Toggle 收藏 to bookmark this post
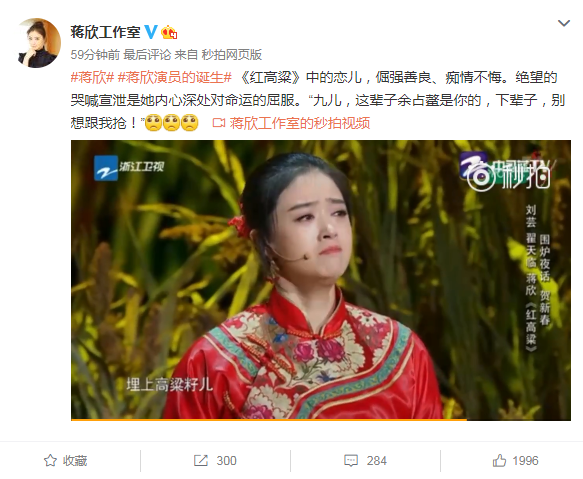 (65, 460)
